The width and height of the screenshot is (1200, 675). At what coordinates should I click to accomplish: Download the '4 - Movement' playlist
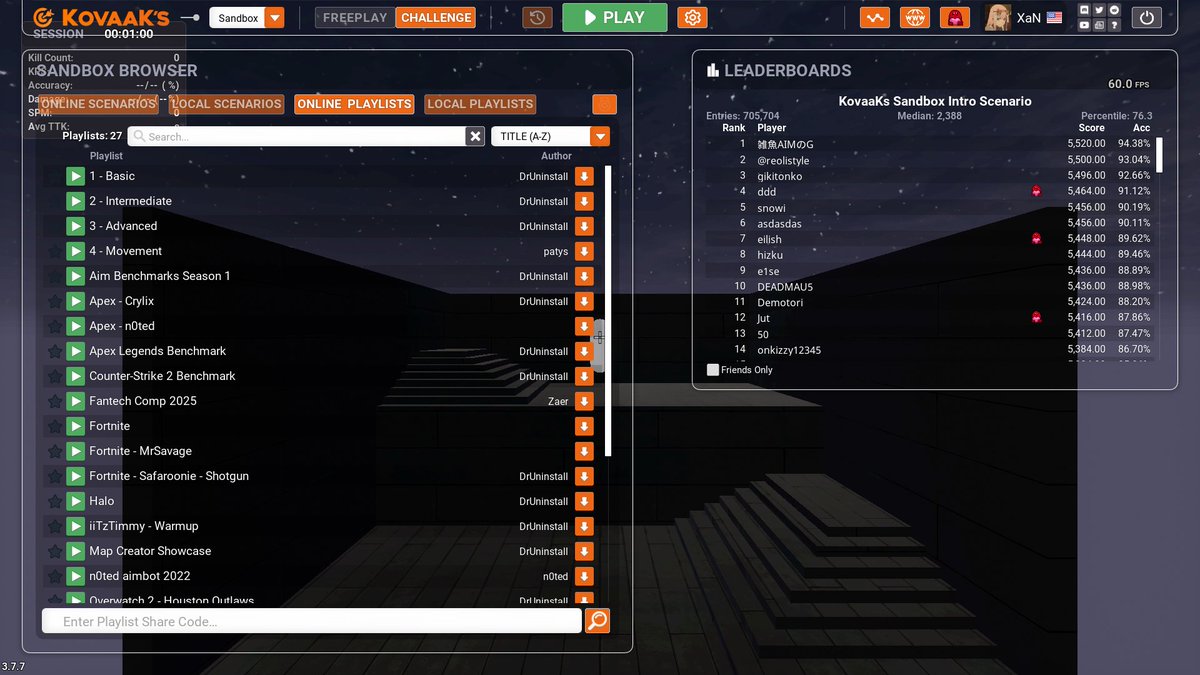[x=584, y=251]
